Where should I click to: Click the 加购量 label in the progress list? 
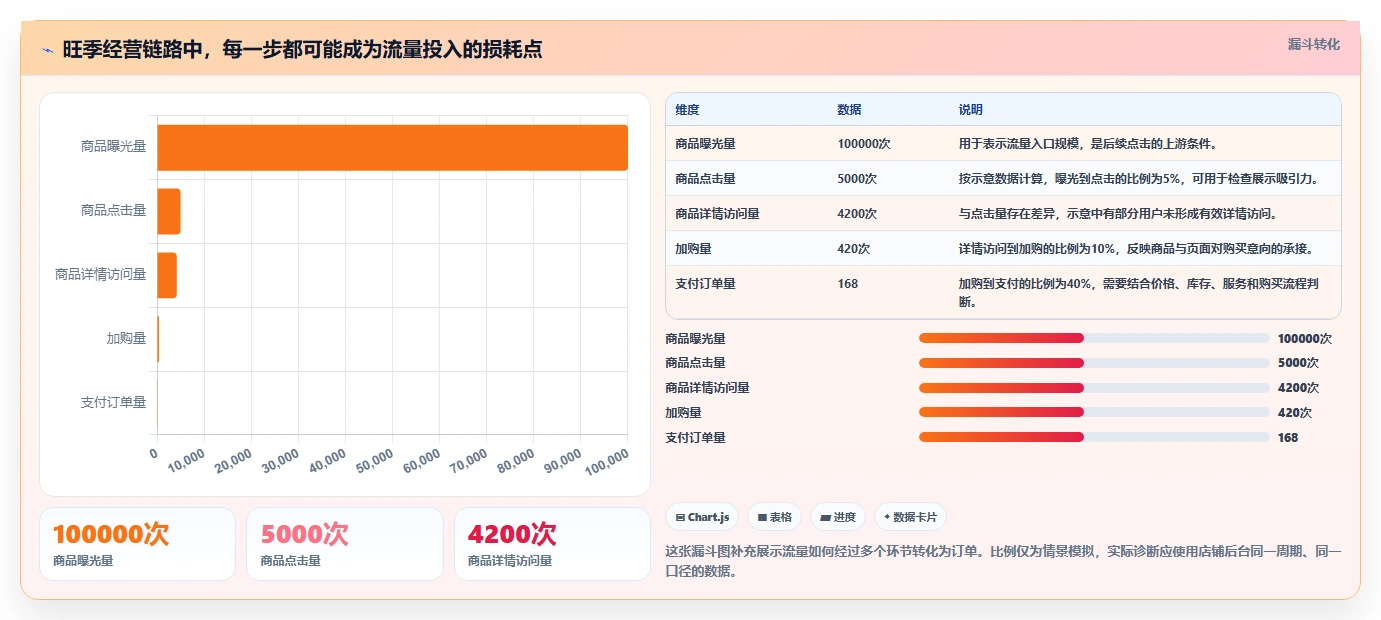(683, 412)
